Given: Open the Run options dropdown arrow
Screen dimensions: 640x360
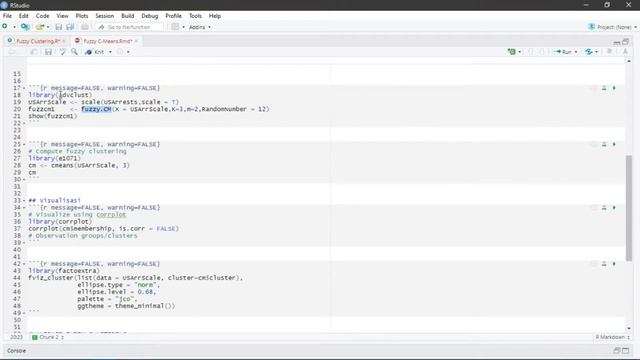Looking at the screenshot, I should [576, 52].
